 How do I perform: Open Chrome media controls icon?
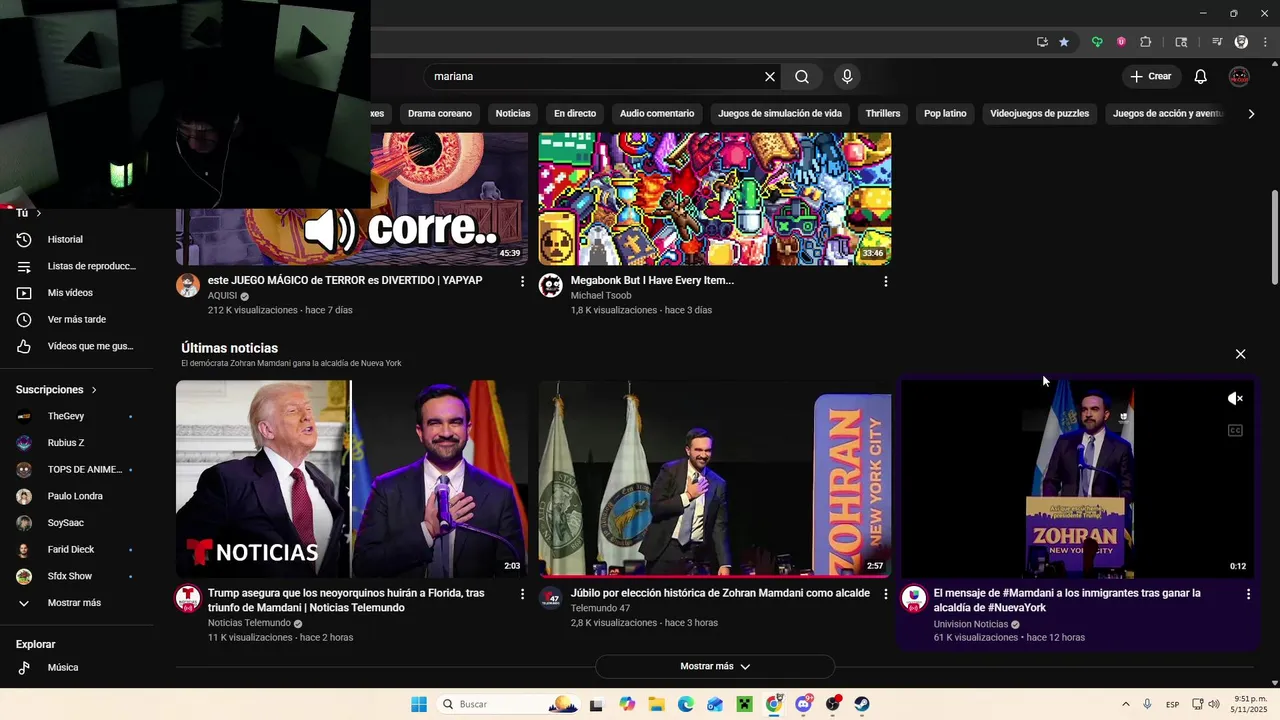click(1217, 42)
